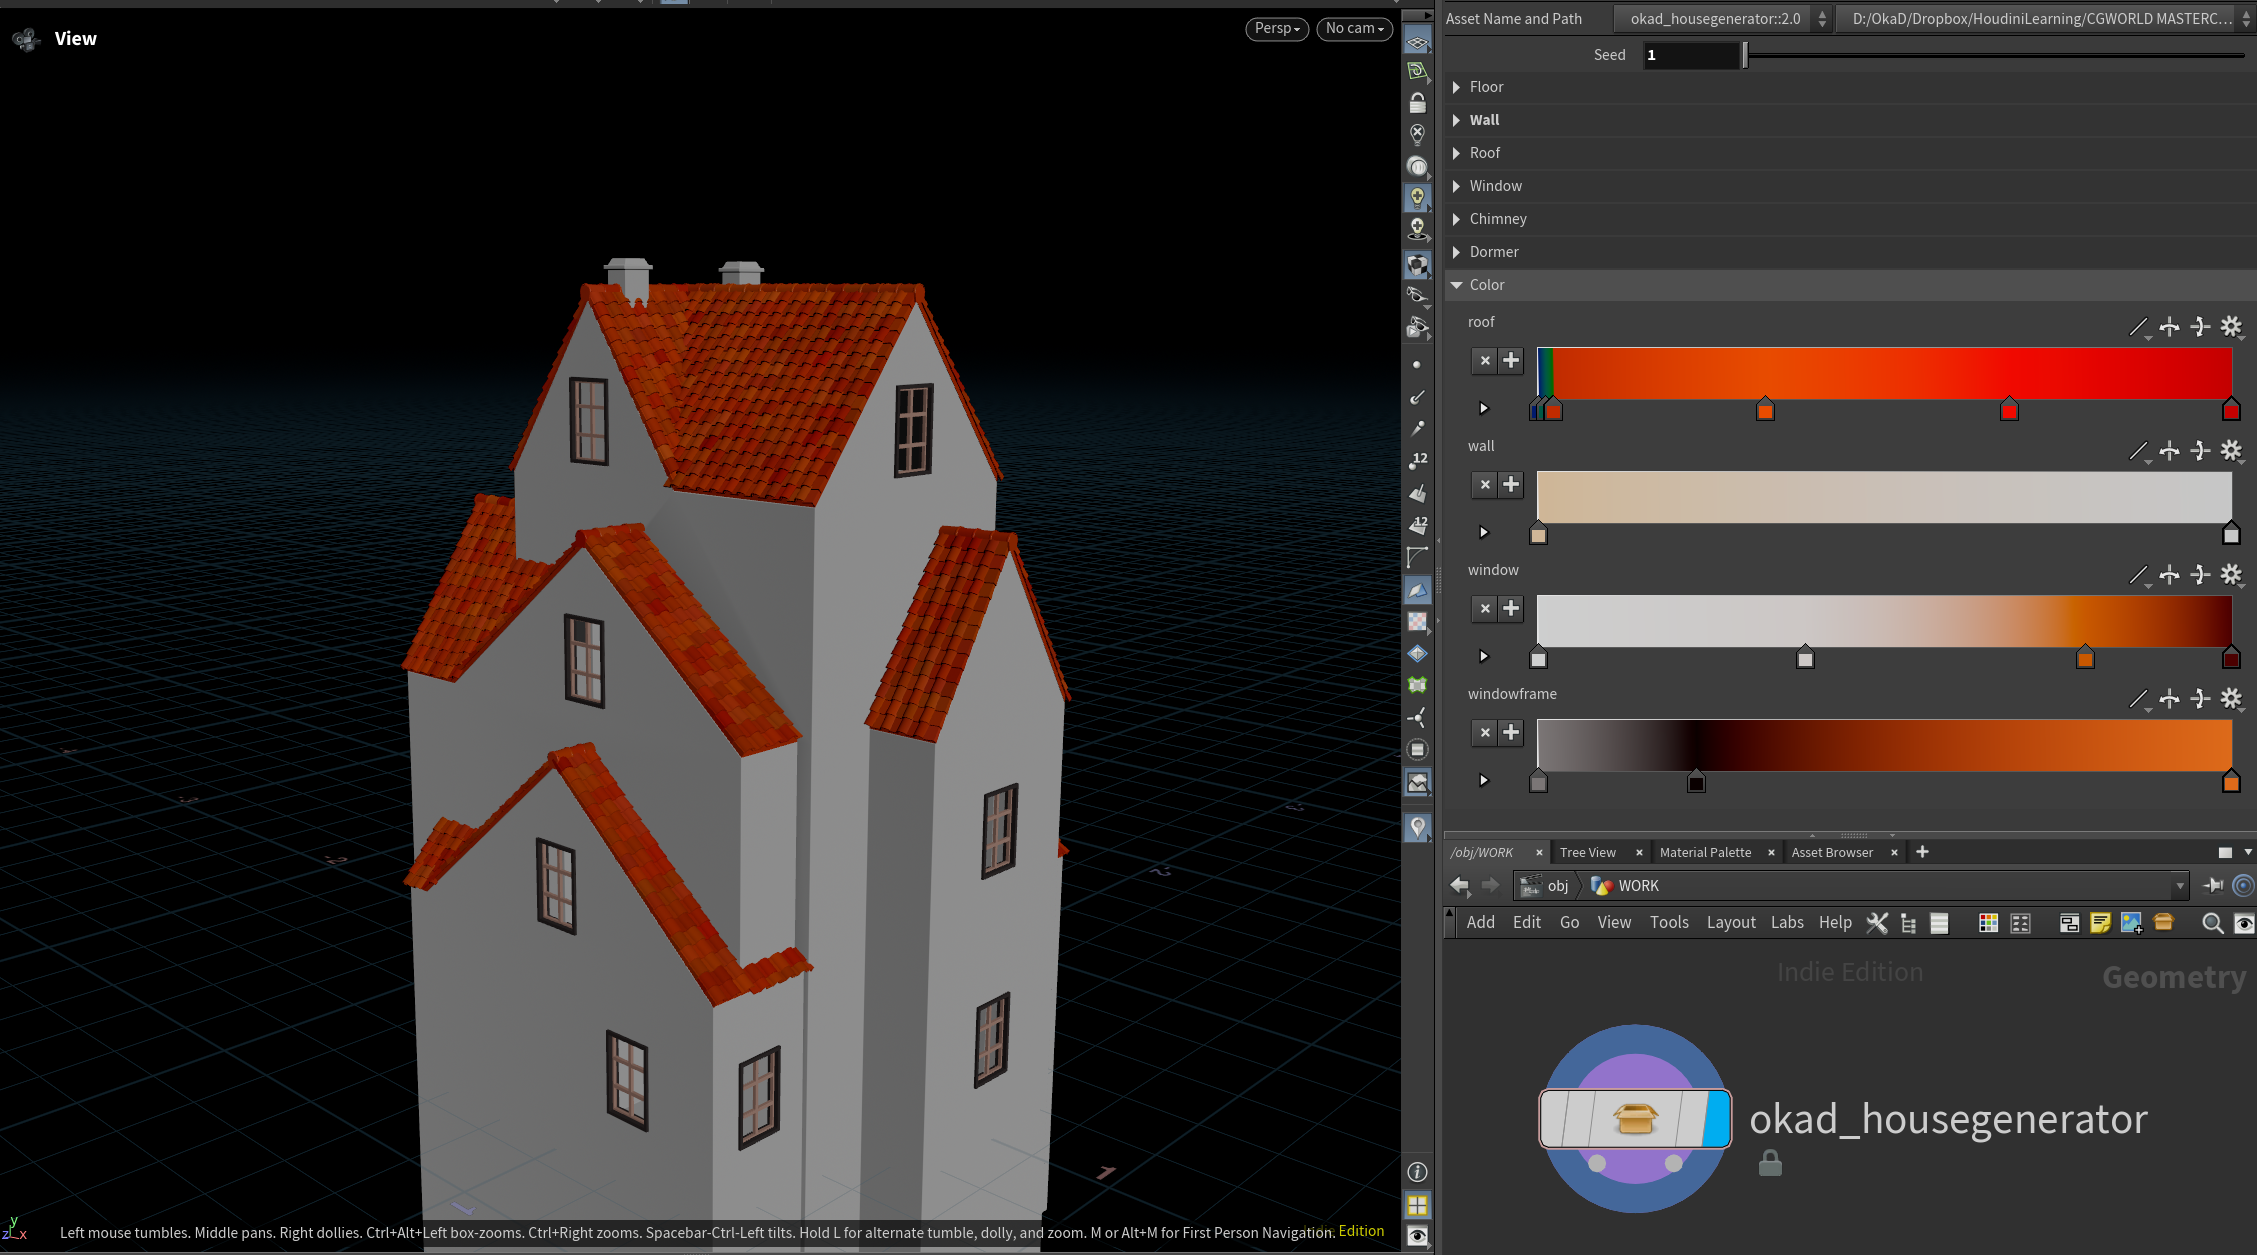The width and height of the screenshot is (2257, 1255).
Task: Go back with network editor back arrow
Action: tap(1460, 885)
